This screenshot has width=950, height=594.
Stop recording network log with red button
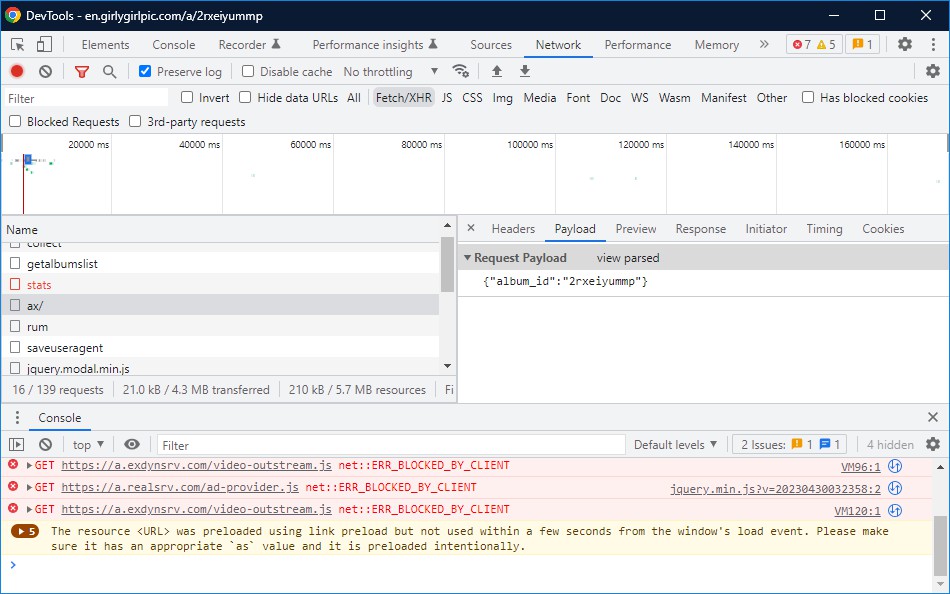(17, 72)
